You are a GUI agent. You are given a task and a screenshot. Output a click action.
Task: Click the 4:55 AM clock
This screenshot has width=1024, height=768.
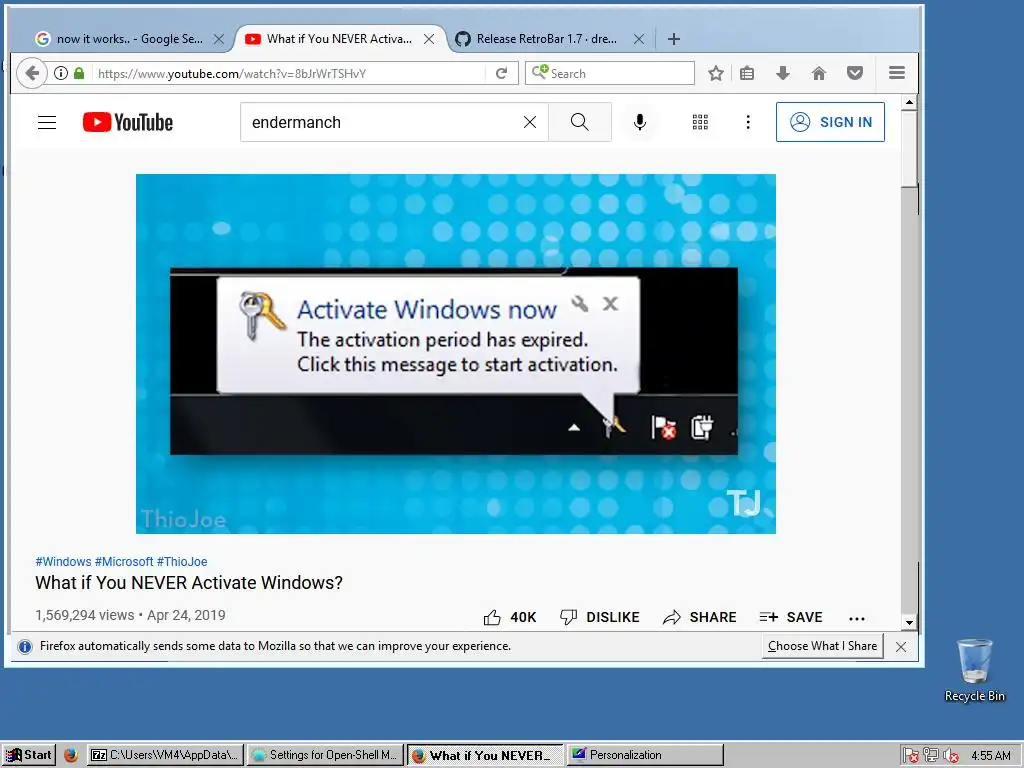click(x=991, y=756)
